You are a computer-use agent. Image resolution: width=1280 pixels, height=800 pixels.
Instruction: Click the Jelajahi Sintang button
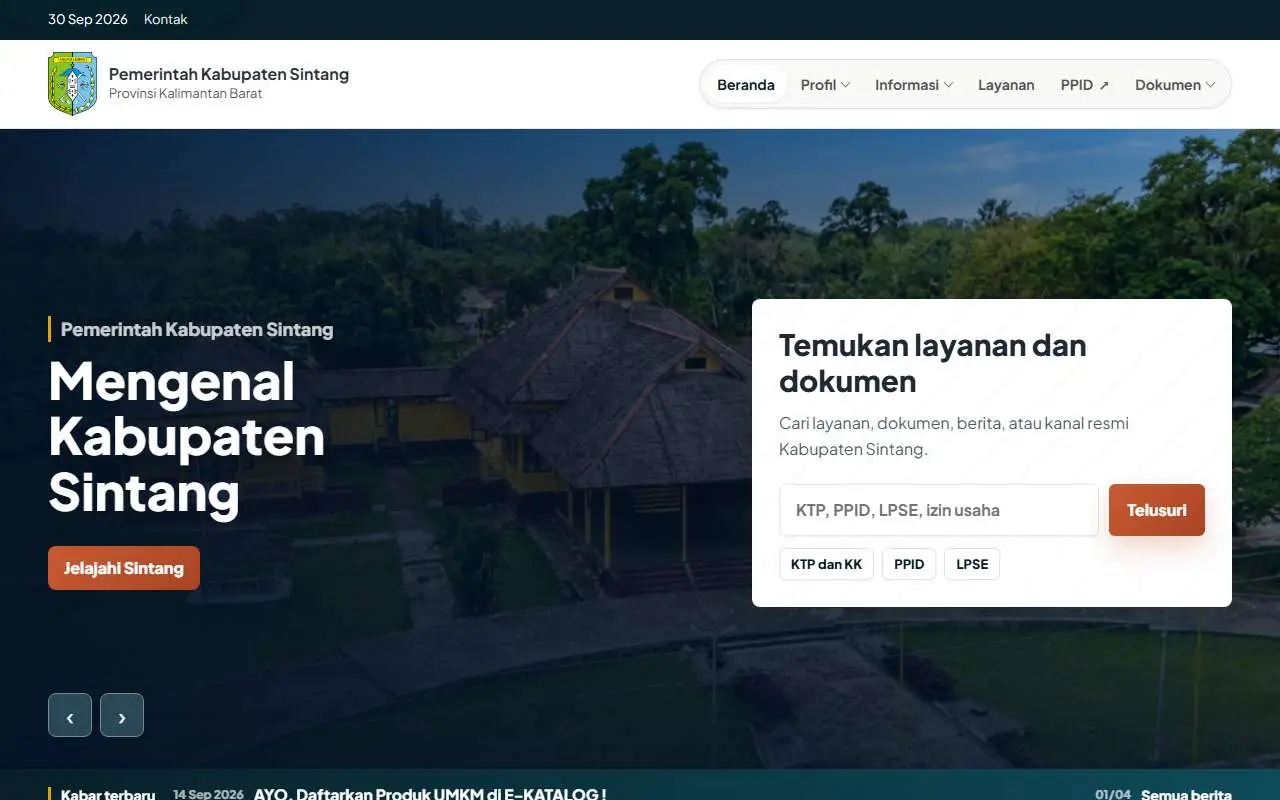[x=124, y=568]
